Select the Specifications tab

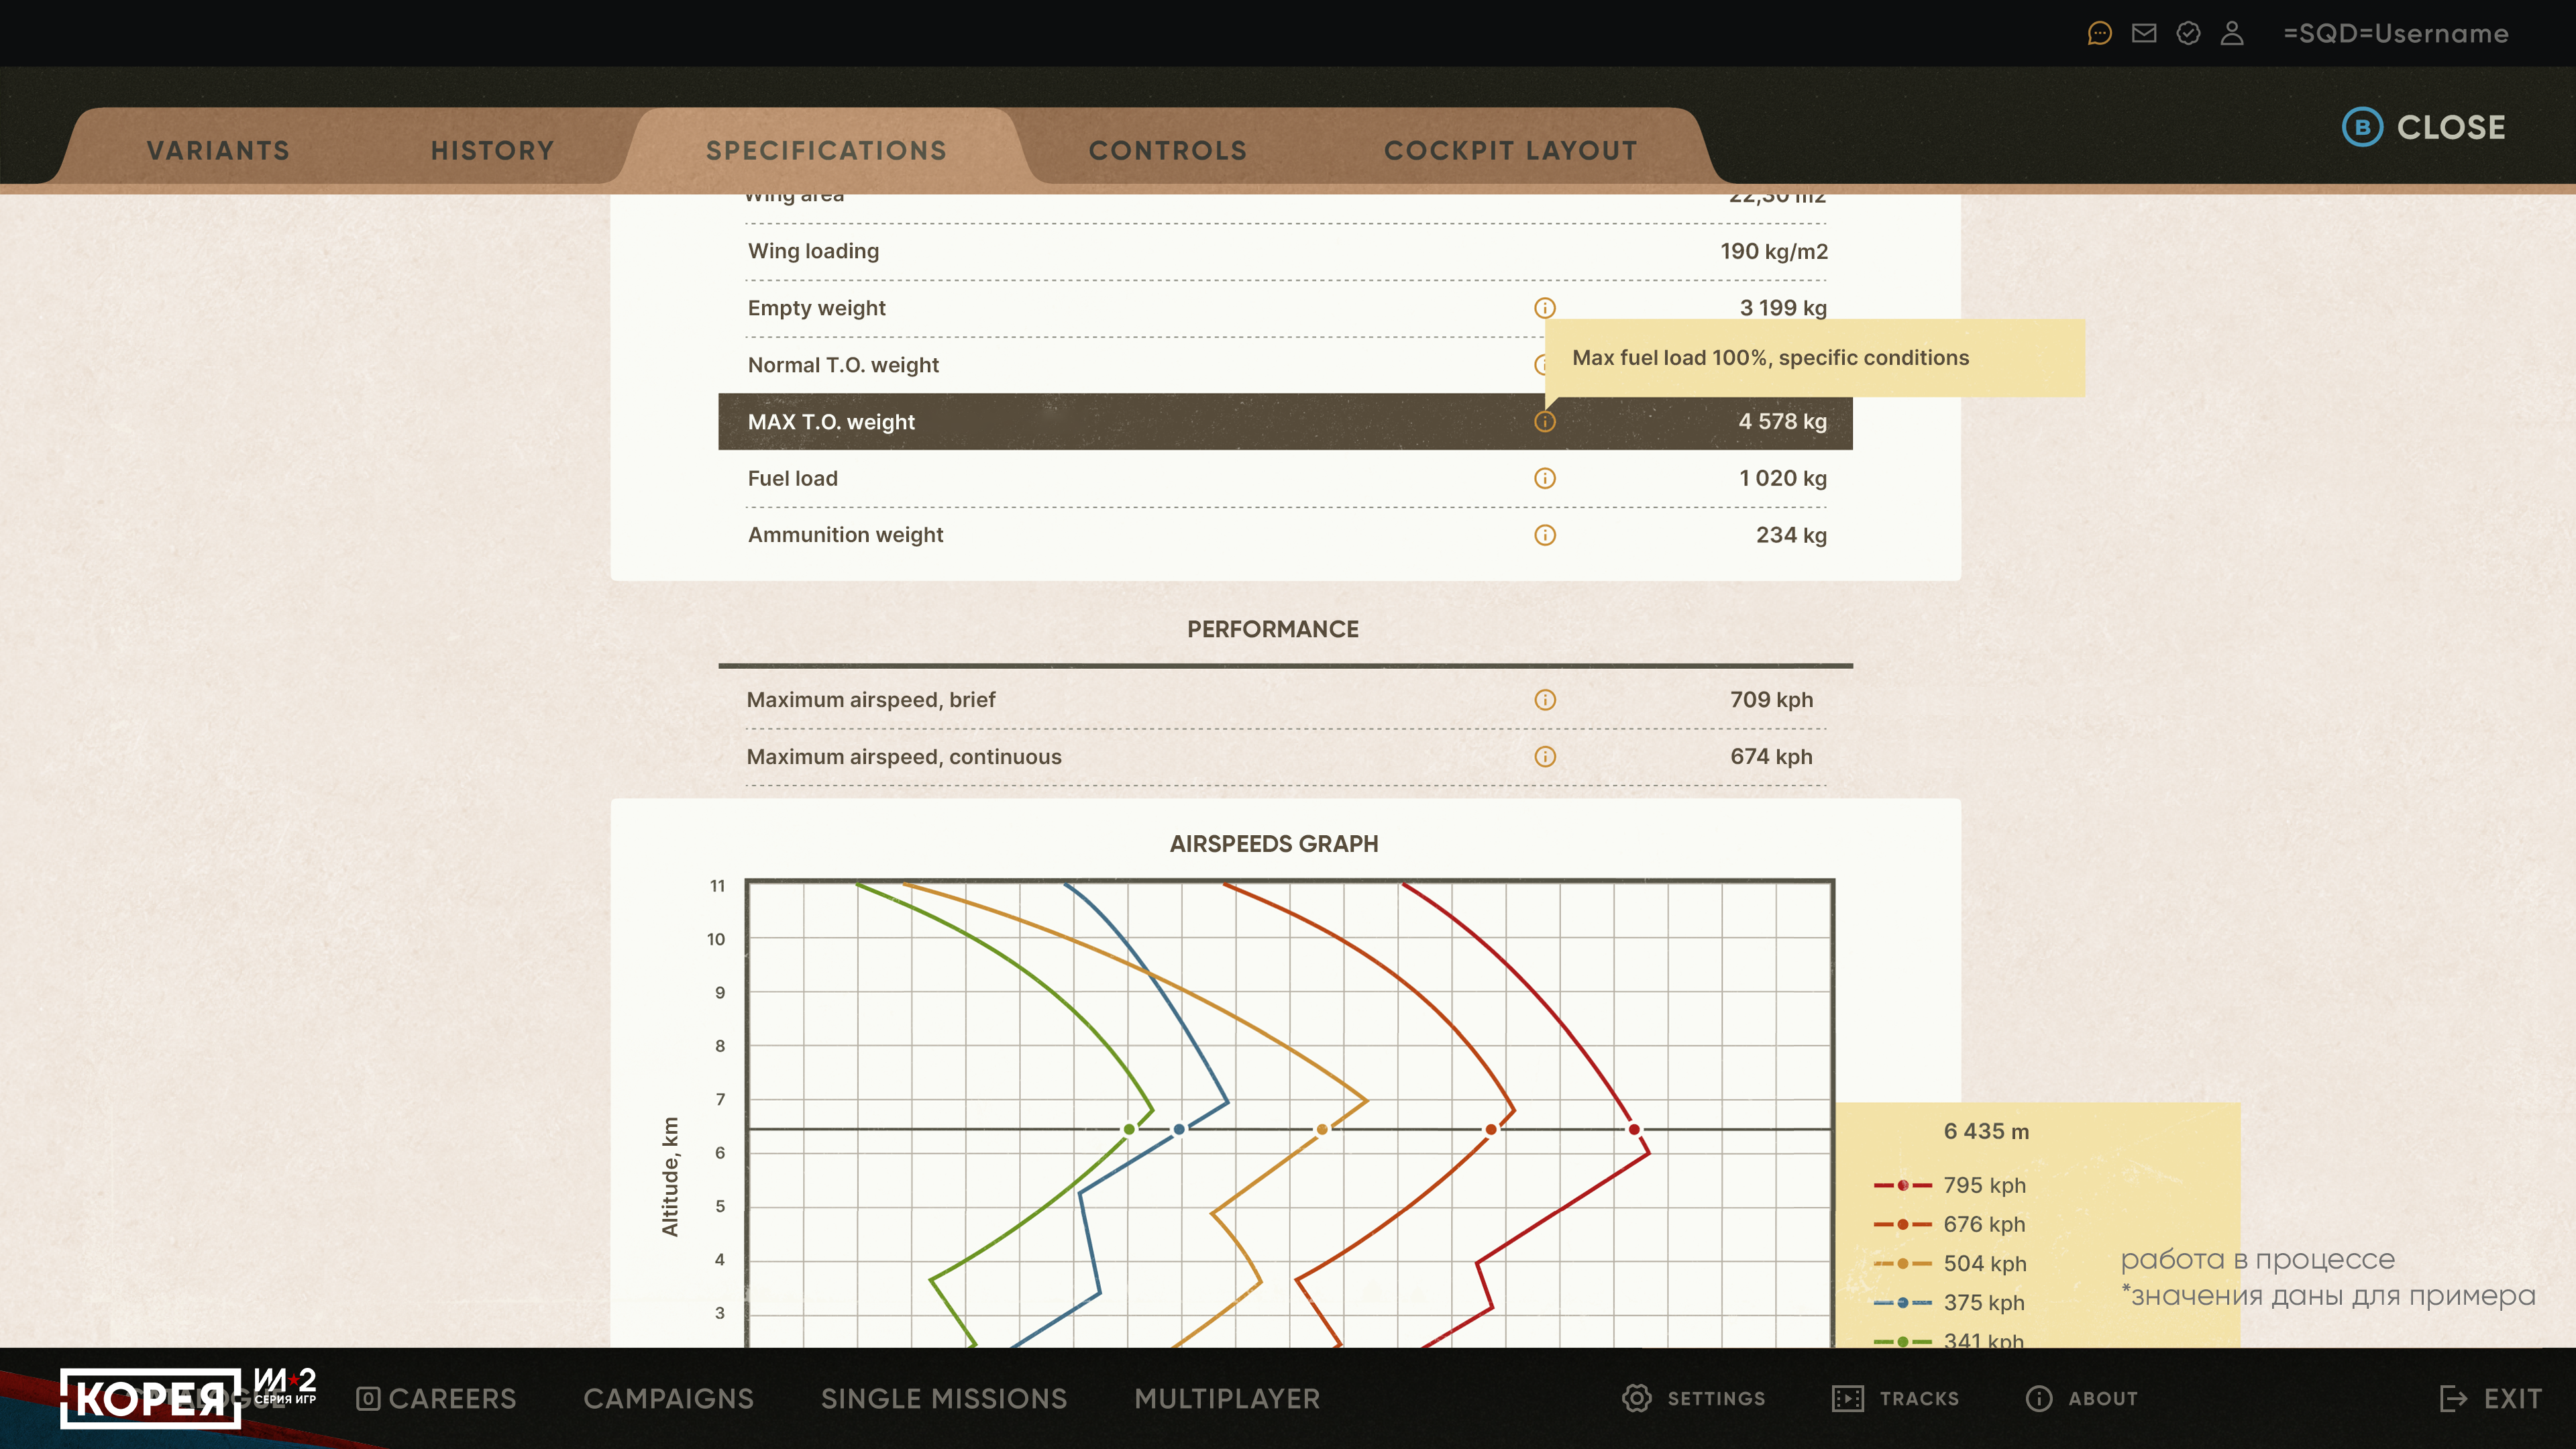[x=826, y=151]
